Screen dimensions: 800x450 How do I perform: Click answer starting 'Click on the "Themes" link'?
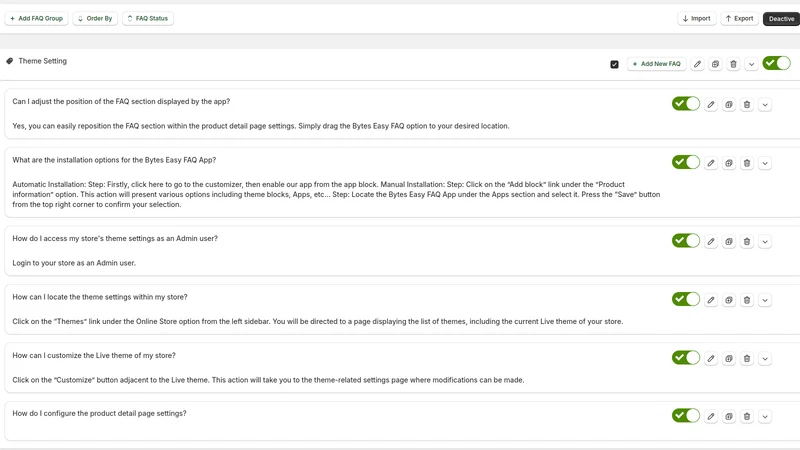[317, 321]
